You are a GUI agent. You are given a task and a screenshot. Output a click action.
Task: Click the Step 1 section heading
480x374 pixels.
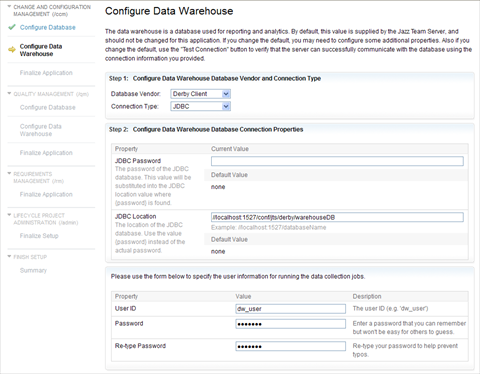click(215, 78)
